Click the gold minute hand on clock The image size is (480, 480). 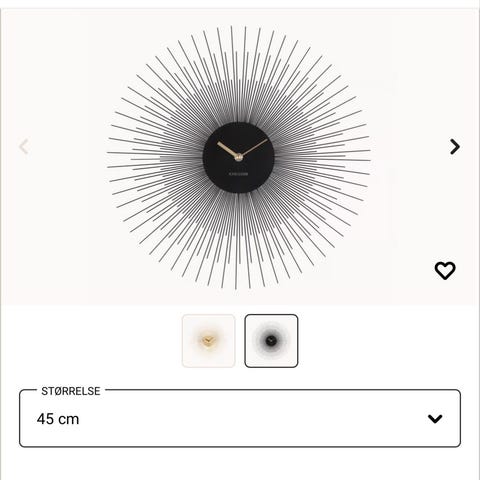(254, 147)
